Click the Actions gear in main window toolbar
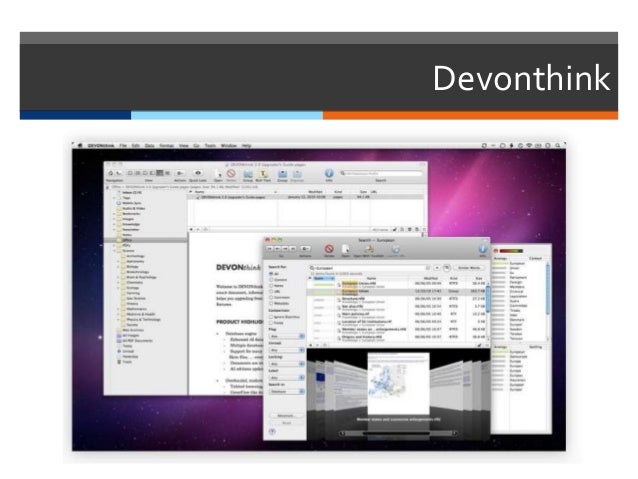Screen dimensions: 638x479 coord(179,173)
